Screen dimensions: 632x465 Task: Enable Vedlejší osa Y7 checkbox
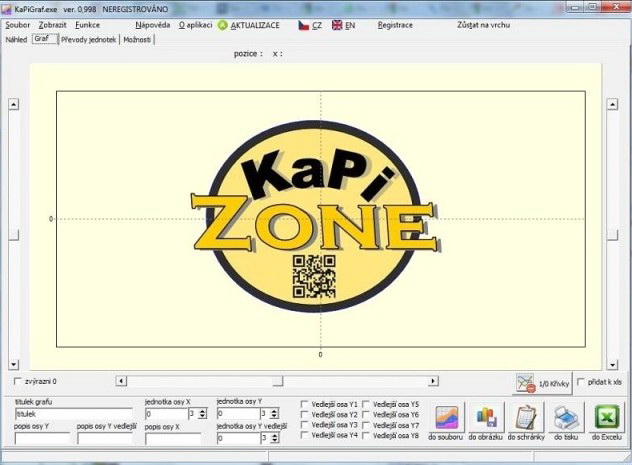tap(366, 425)
